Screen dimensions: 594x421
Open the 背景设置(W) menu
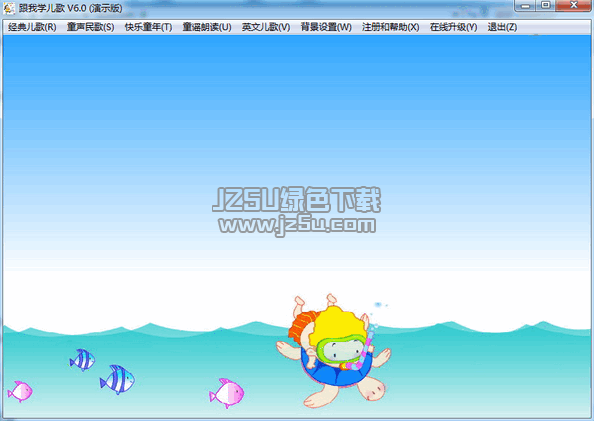tap(326, 27)
